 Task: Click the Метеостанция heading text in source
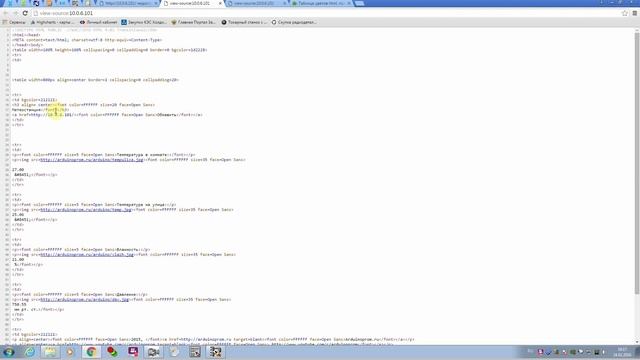pos(27,110)
